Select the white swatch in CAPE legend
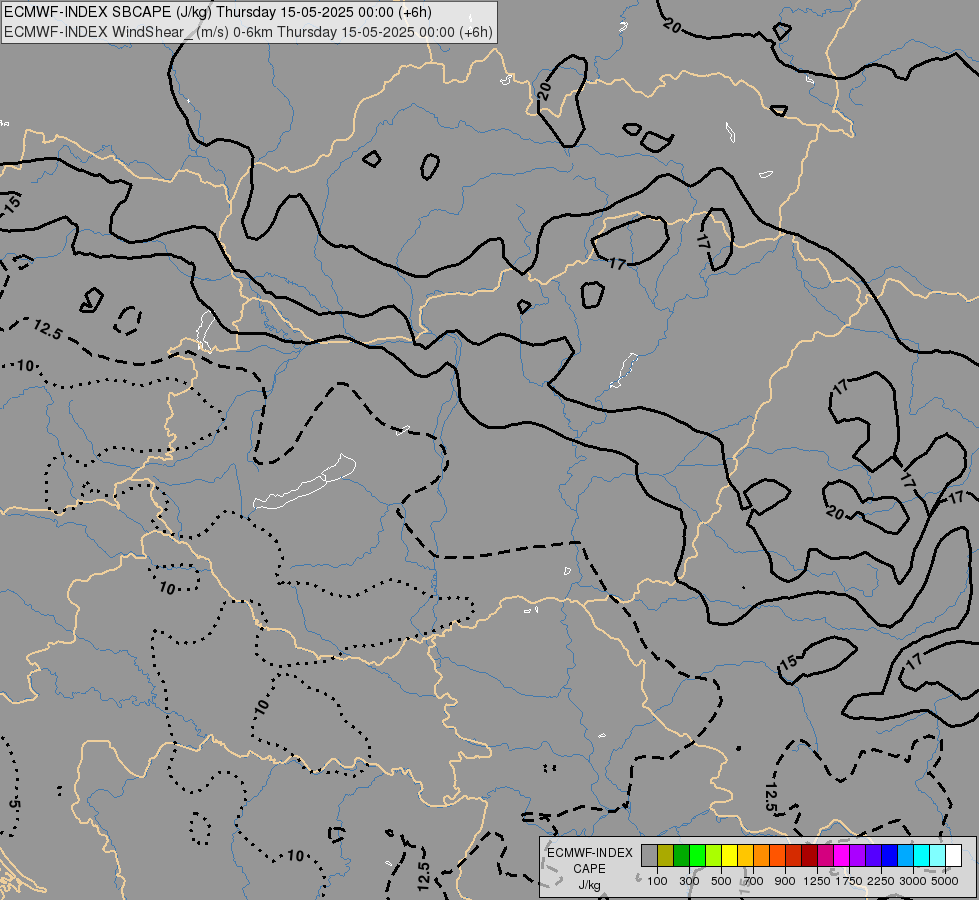The width and height of the screenshot is (979, 900). pos(953,855)
